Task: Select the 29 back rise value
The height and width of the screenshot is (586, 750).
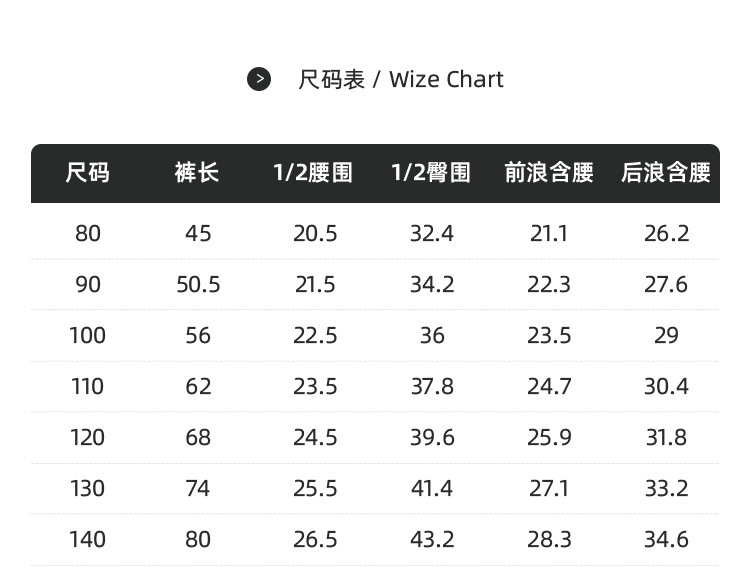Action: pos(666,336)
